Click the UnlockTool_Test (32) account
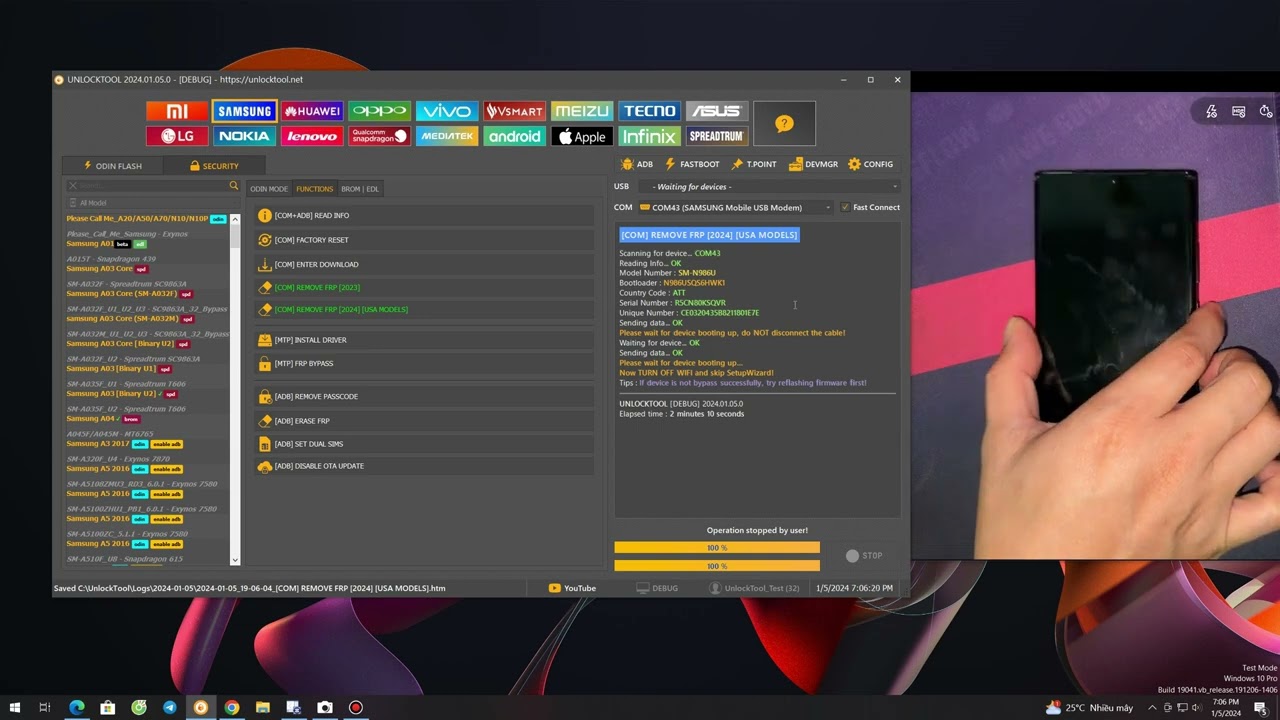The height and width of the screenshot is (720, 1280). click(754, 588)
